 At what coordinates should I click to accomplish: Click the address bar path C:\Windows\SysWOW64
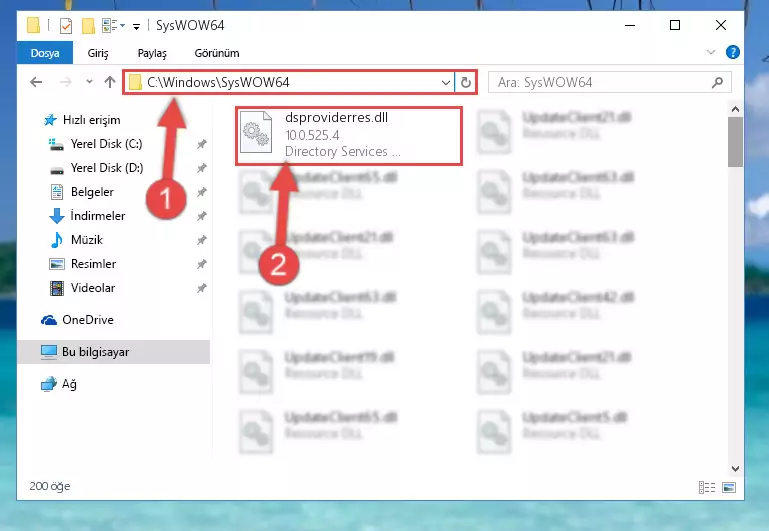[218, 82]
